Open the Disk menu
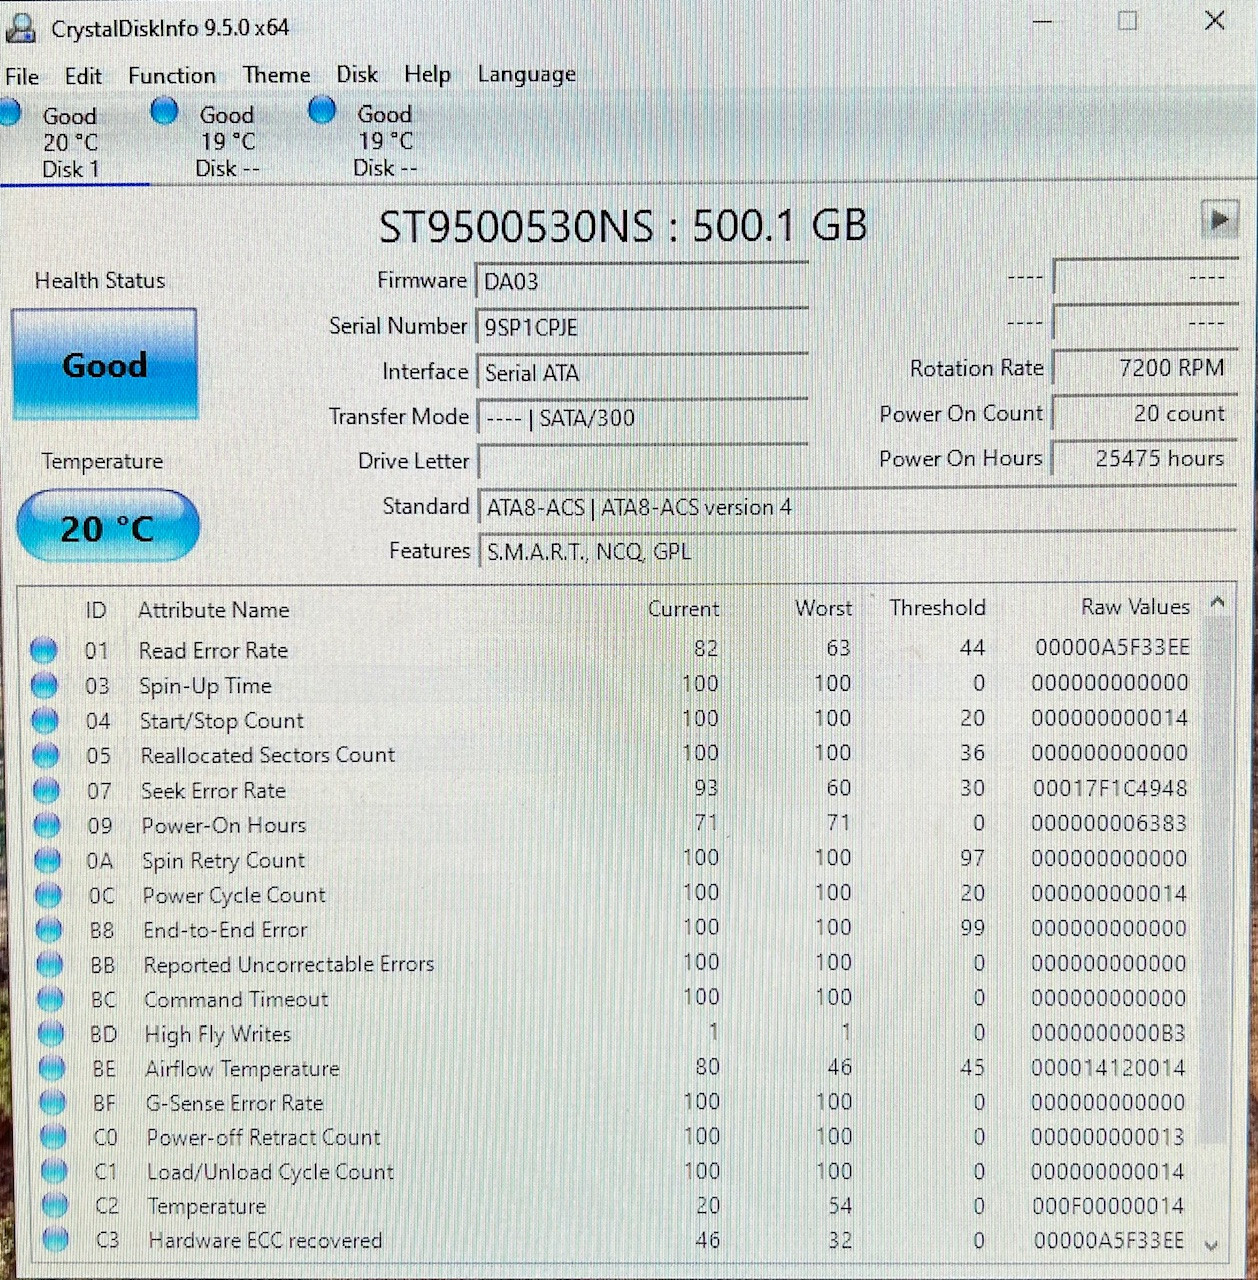 click(357, 74)
